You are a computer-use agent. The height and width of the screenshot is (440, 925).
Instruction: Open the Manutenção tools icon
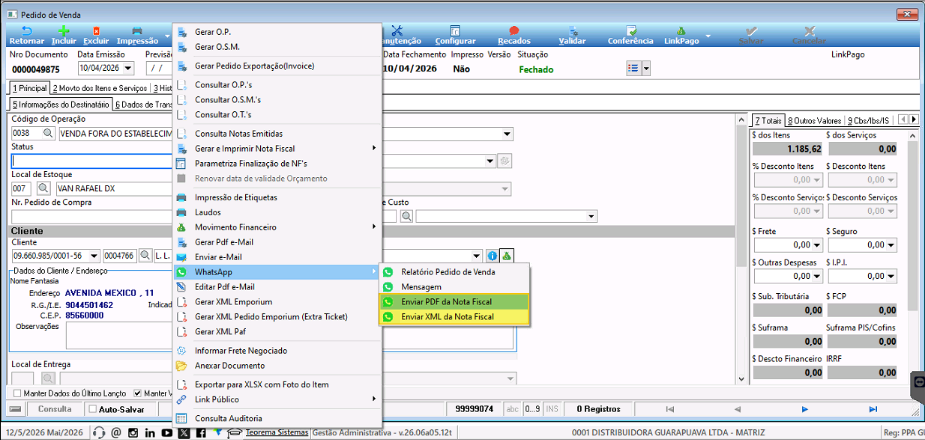pos(396,31)
